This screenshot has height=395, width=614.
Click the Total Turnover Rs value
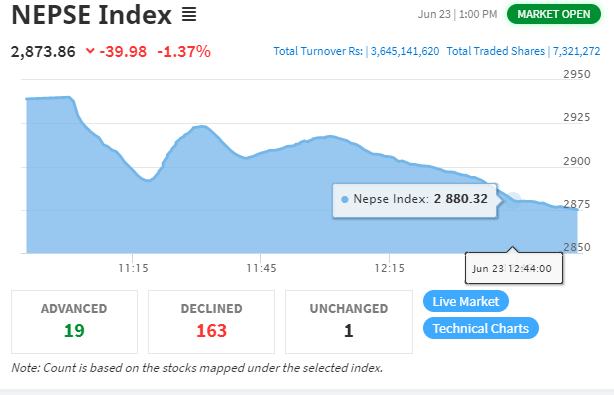tap(405, 51)
